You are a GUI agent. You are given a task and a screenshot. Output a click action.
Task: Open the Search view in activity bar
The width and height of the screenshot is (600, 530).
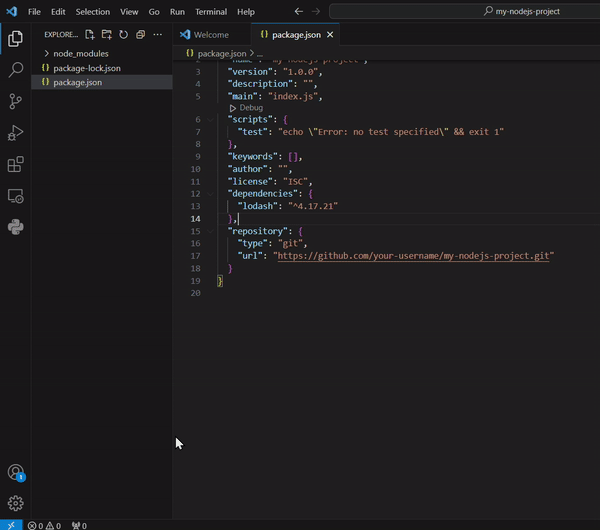point(16,70)
